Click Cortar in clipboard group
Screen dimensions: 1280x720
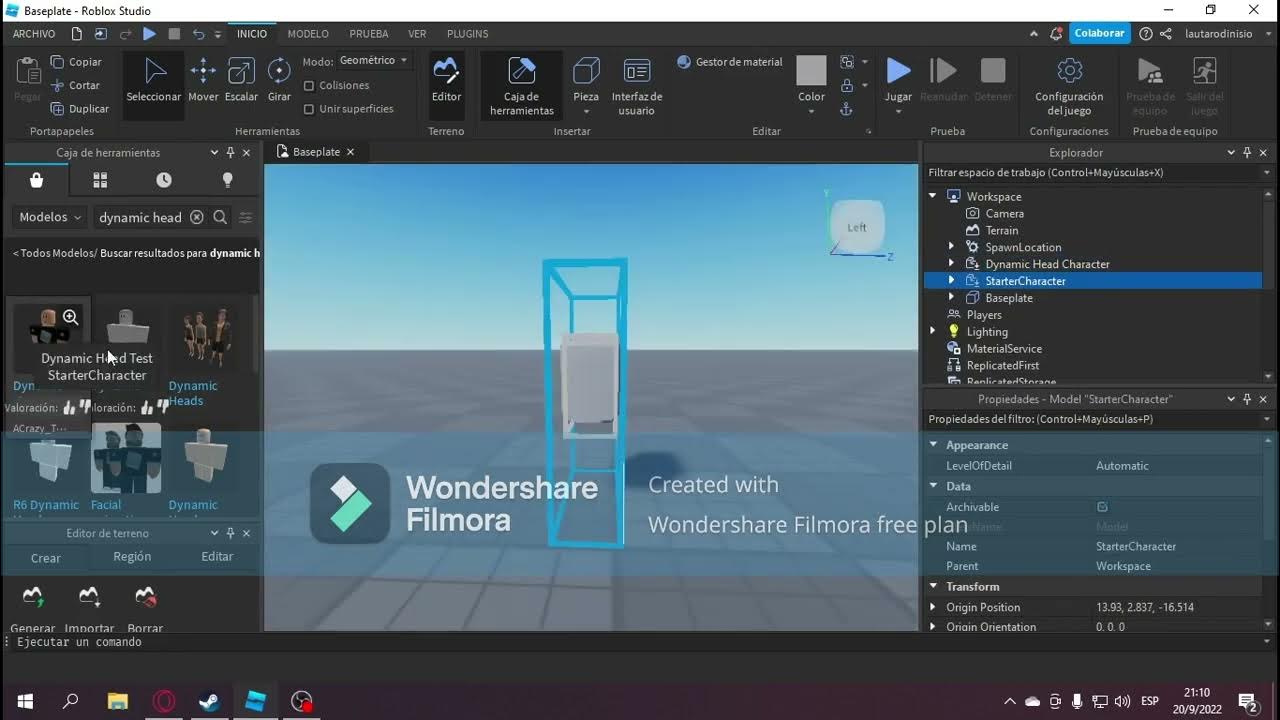[x=75, y=86]
